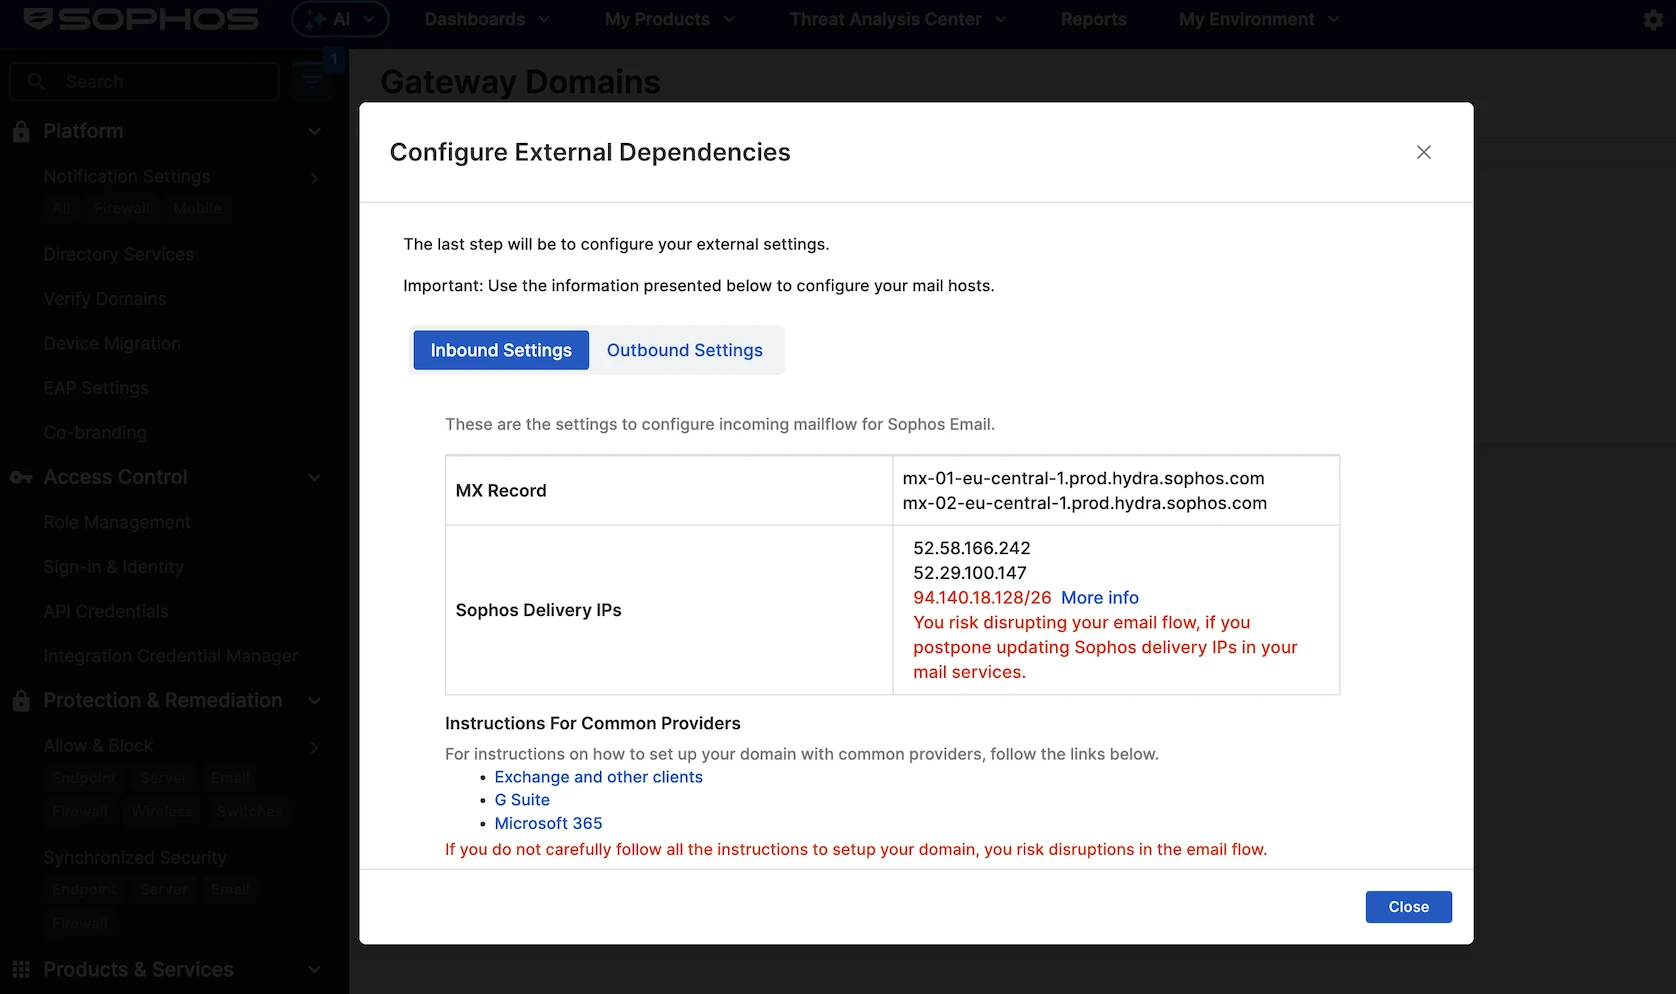This screenshot has height=994, width=1676.
Task: Open the Dashboards menu
Action: pyautogui.click(x=487, y=19)
